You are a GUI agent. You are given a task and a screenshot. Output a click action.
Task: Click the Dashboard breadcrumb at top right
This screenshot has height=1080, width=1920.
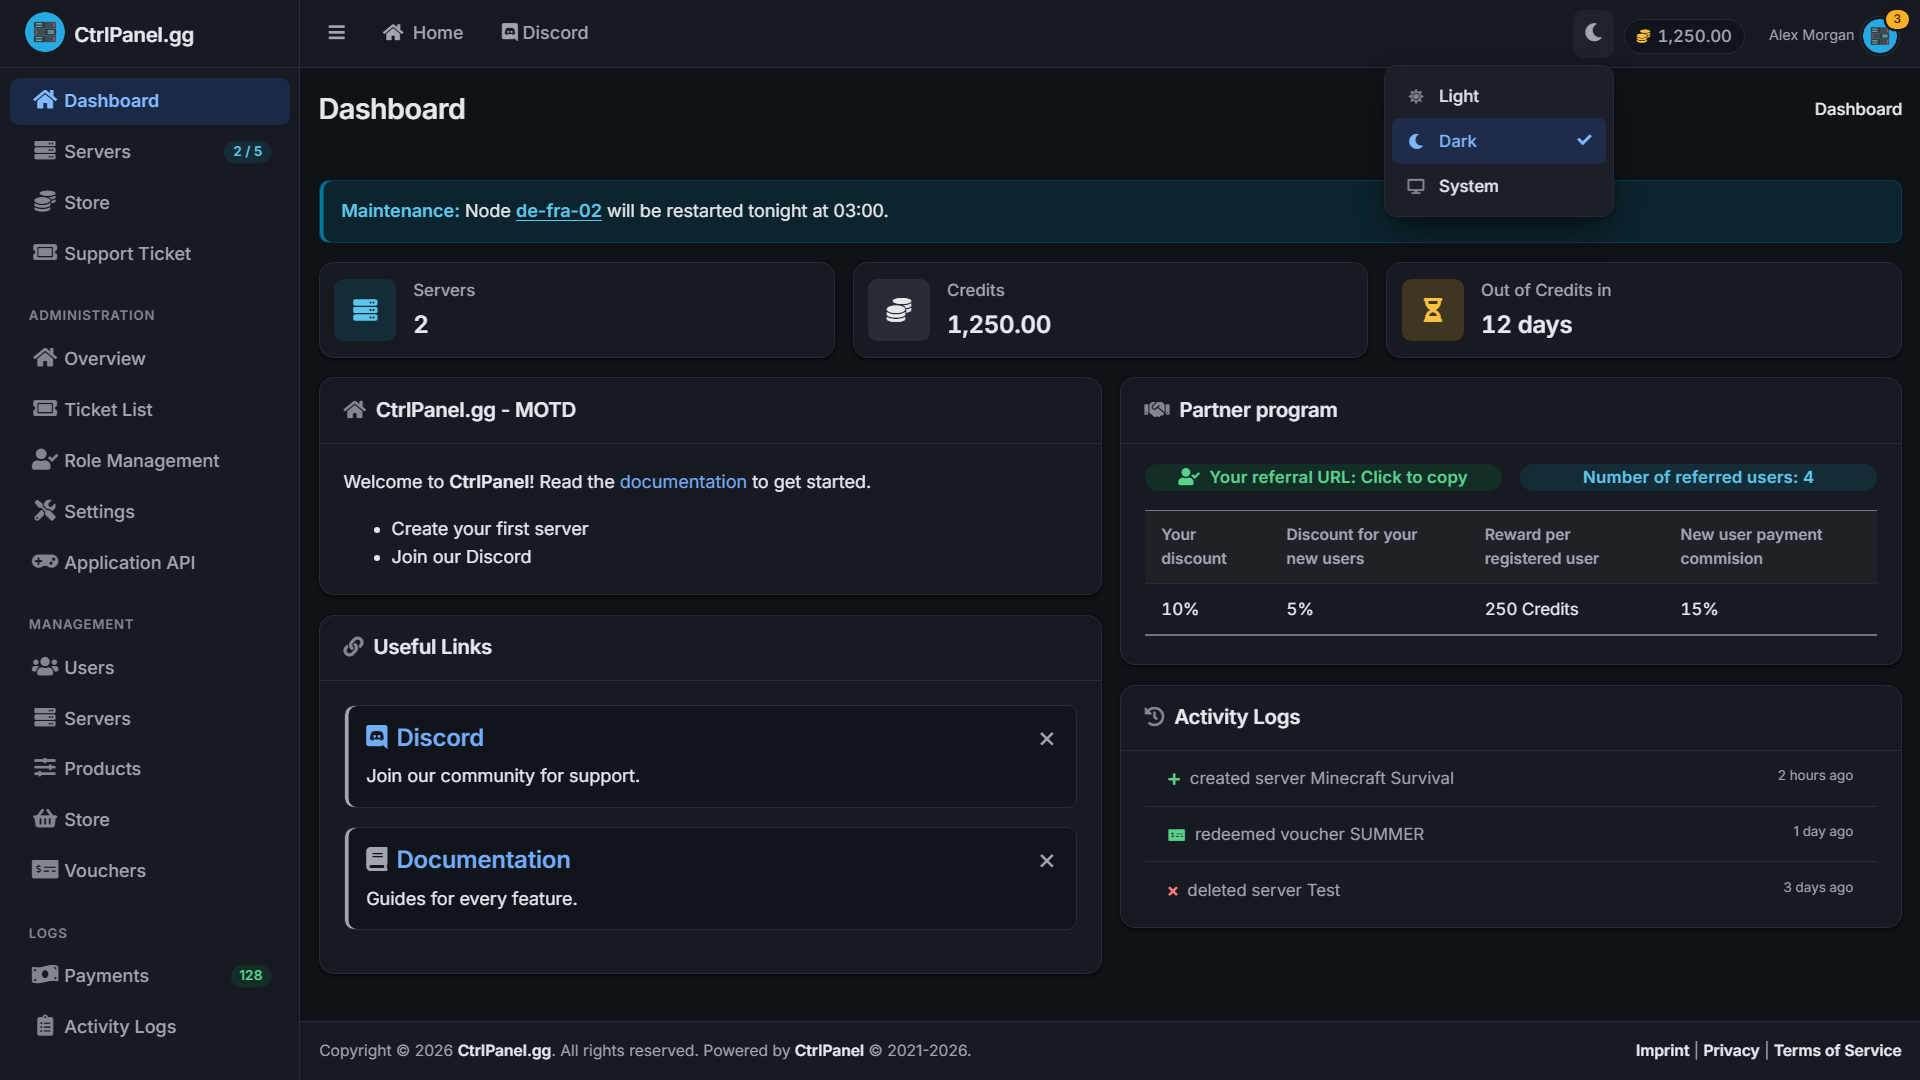(x=1858, y=109)
